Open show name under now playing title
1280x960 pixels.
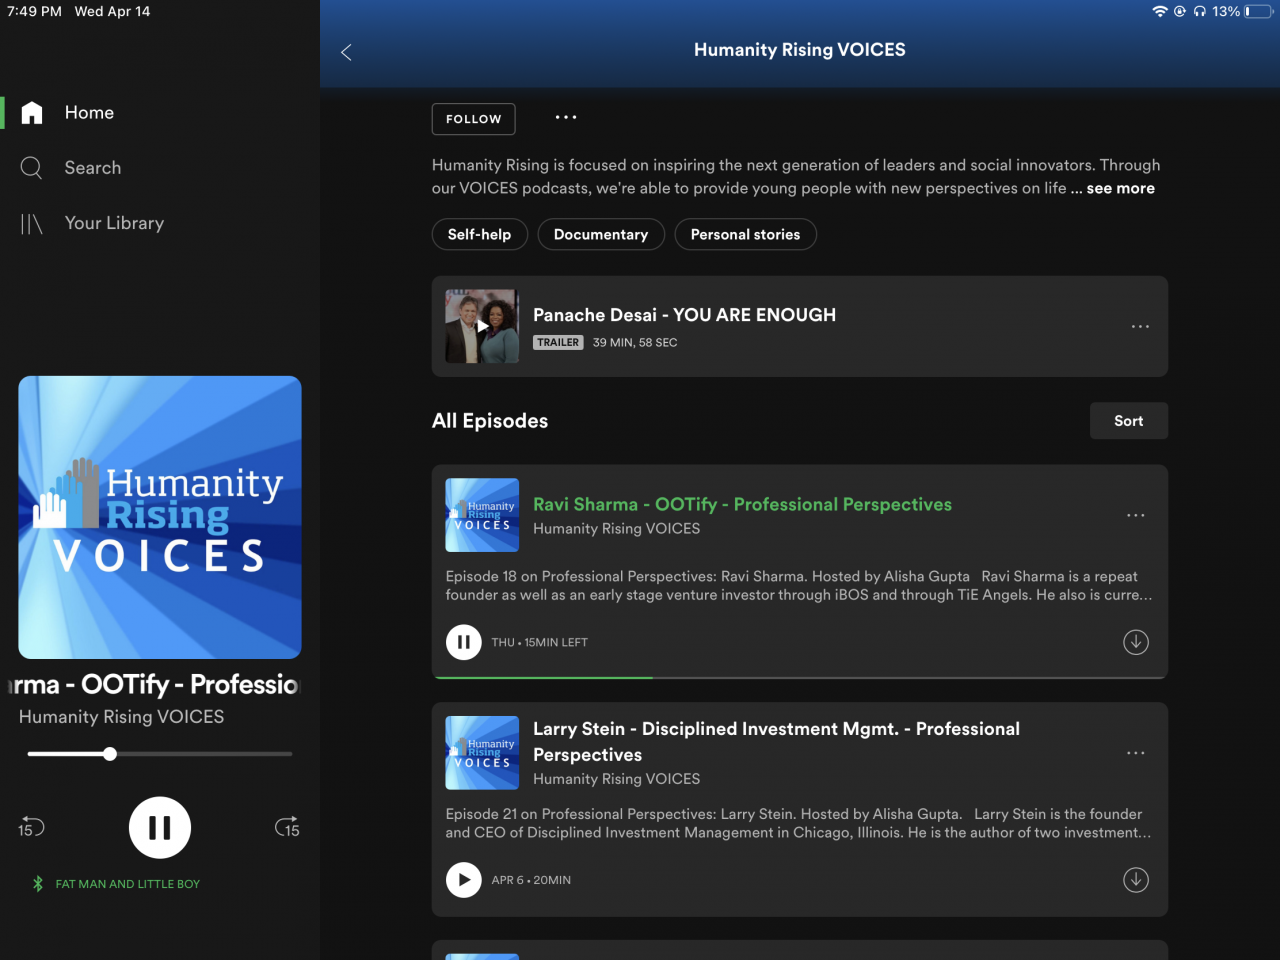[x=122, y=717]
